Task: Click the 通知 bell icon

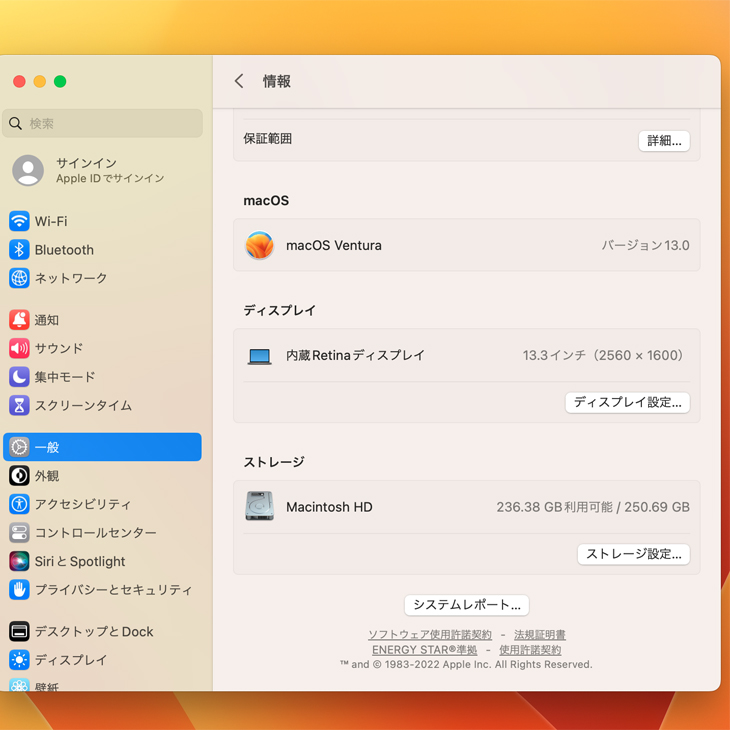Action: tap(19, 320)
